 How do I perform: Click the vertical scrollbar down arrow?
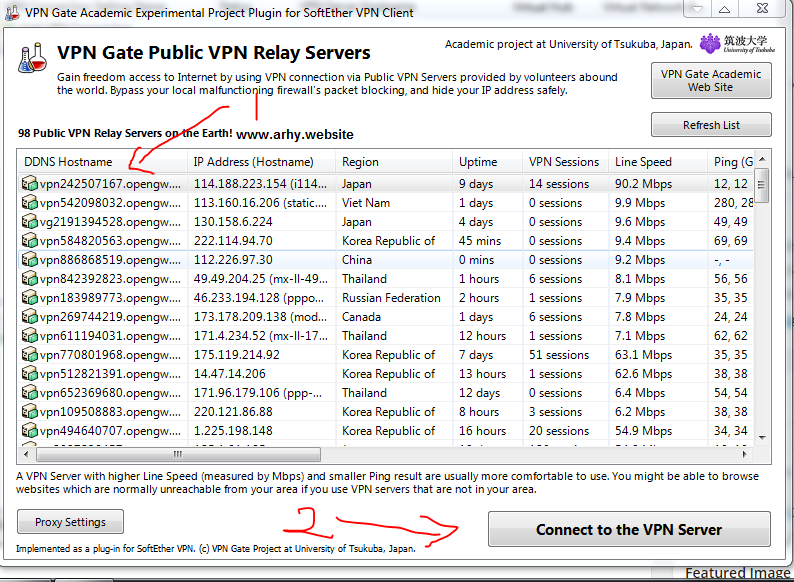[x=762, y=438]
